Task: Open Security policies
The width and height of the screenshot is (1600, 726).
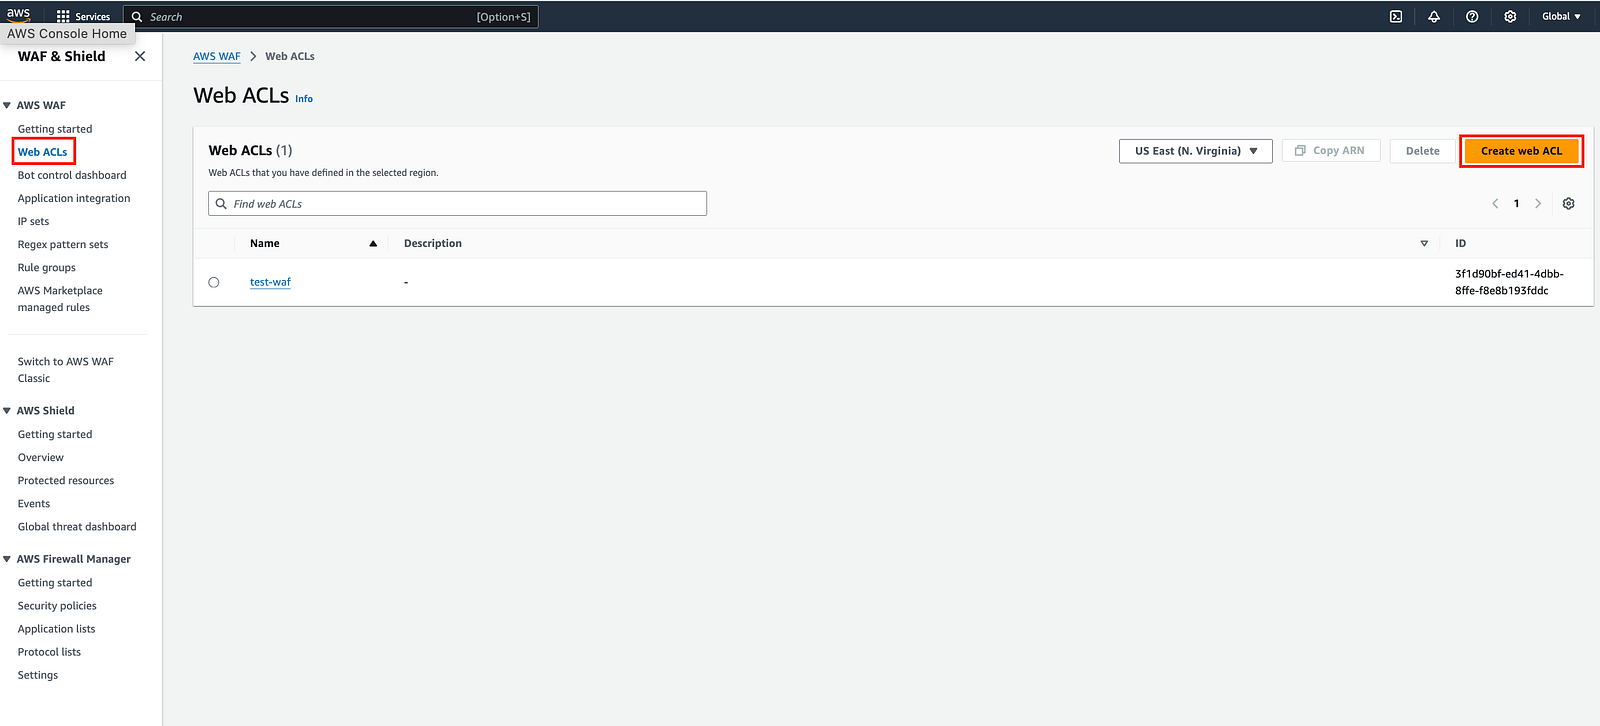Action: [x=57, y=606]
